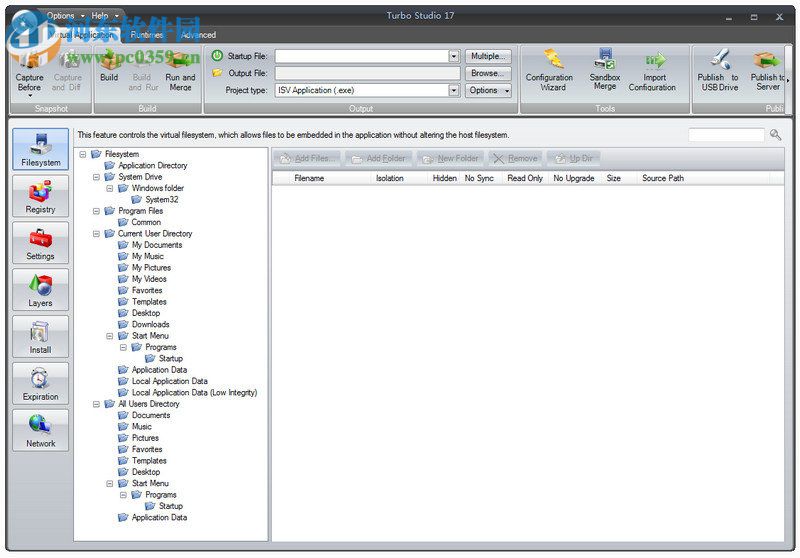
Task: Open the Registry section in sidebar
Action: click(x=40, y=197)
